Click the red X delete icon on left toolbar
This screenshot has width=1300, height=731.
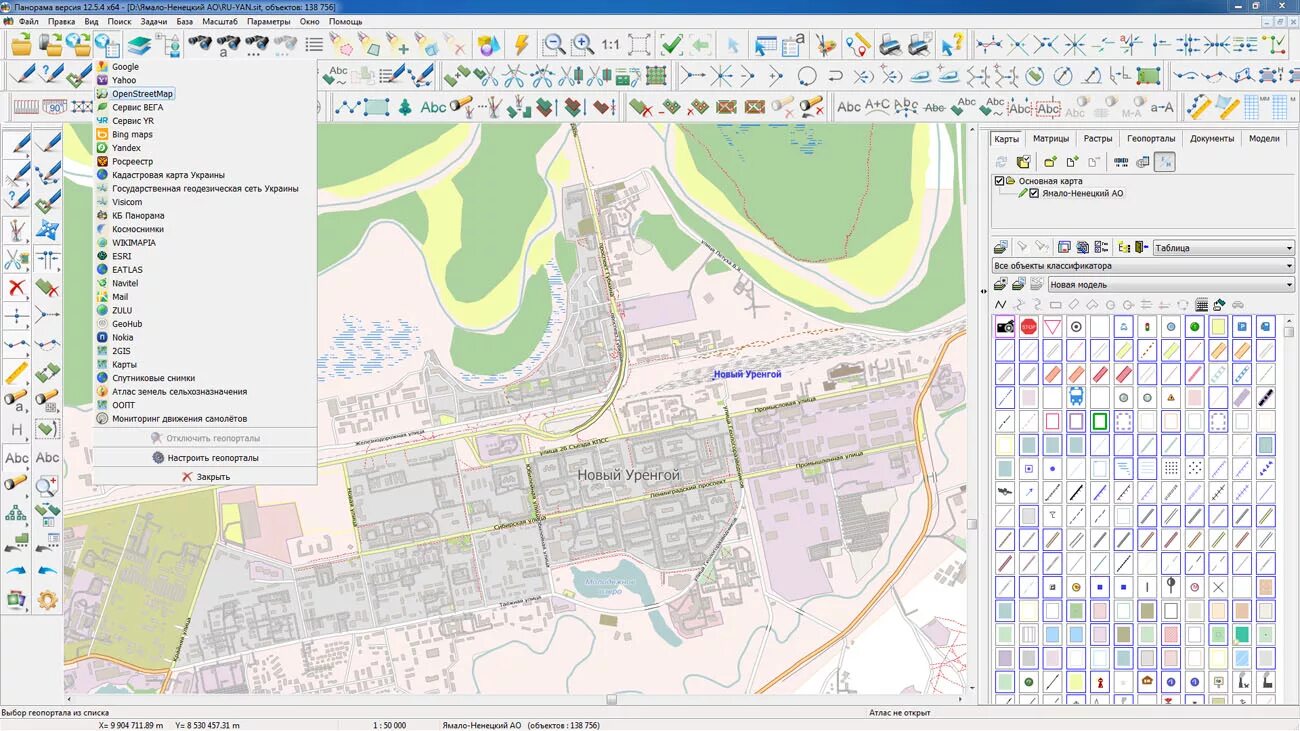coord(16,288)
